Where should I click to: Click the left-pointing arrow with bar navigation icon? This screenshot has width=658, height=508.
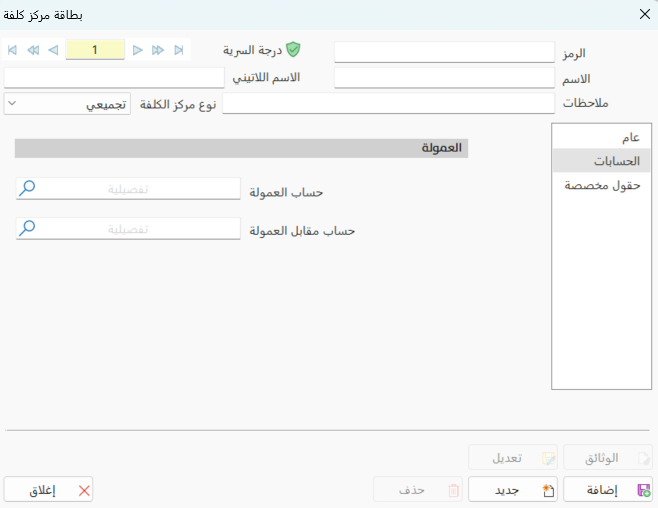(11, 49)
